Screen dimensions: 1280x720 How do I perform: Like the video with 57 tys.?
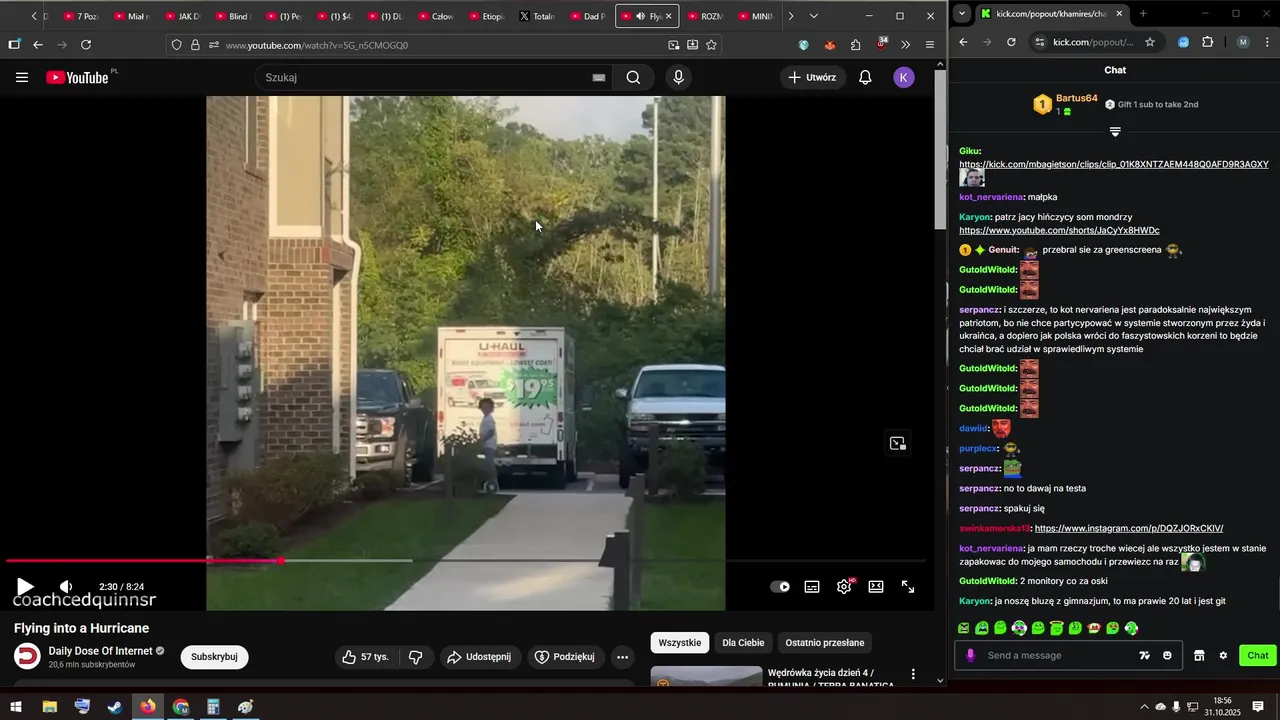[365, 657]
